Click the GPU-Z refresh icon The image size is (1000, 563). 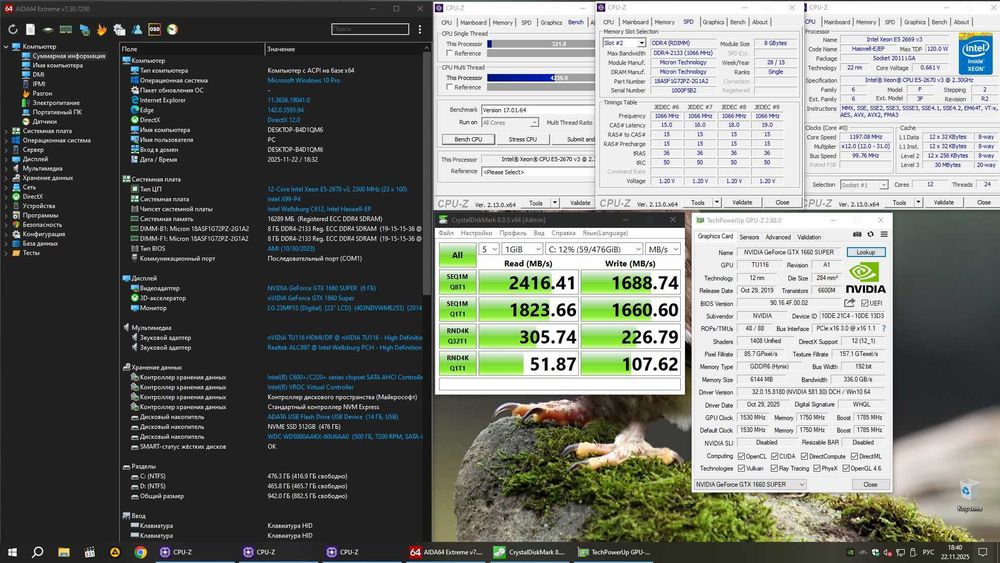(x=871, y=235)
